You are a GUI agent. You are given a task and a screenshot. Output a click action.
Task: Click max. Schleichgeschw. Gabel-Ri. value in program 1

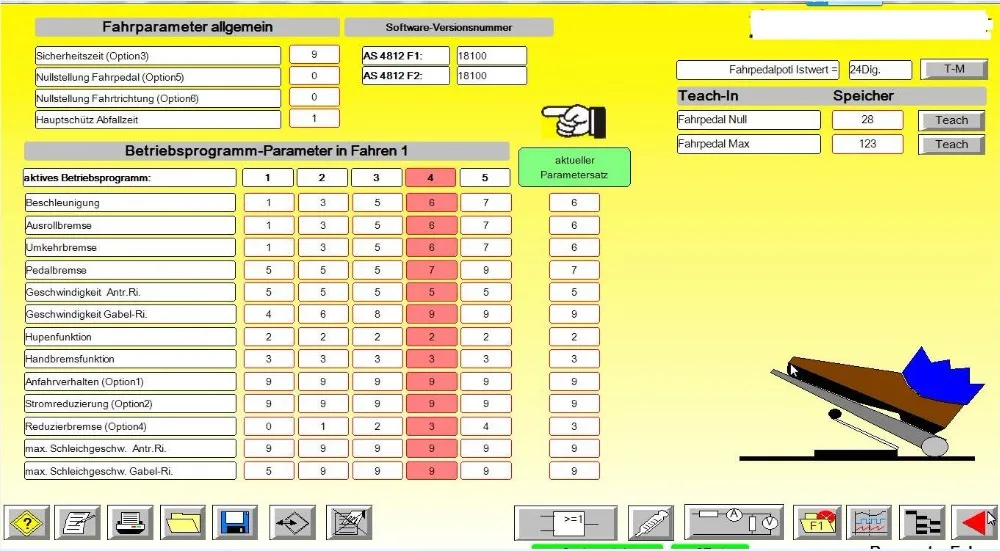pos(268,471)
